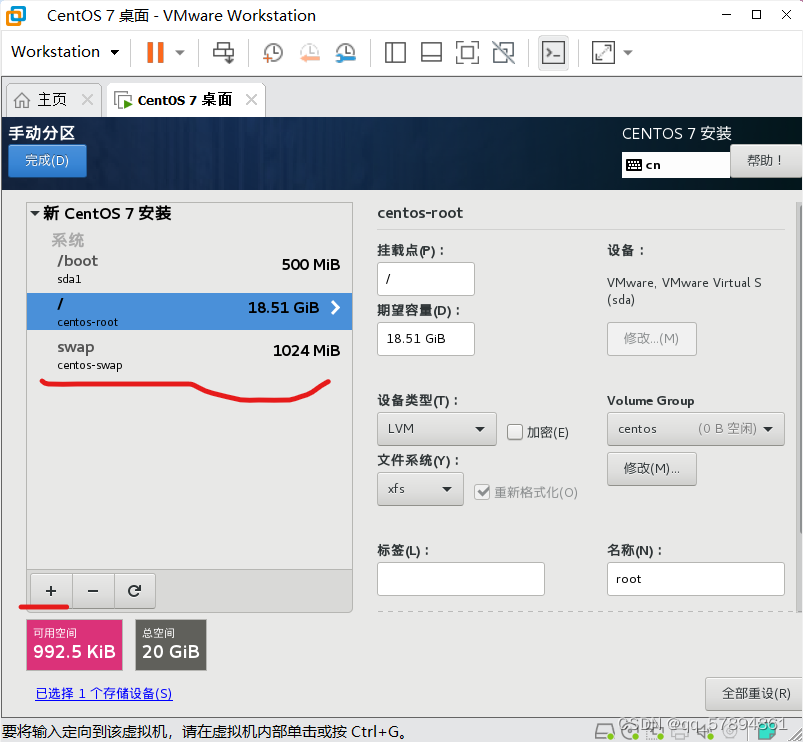803x742 pixels.
Task: Click the 全部重设(R) button
Action: (x=756, y=693)
